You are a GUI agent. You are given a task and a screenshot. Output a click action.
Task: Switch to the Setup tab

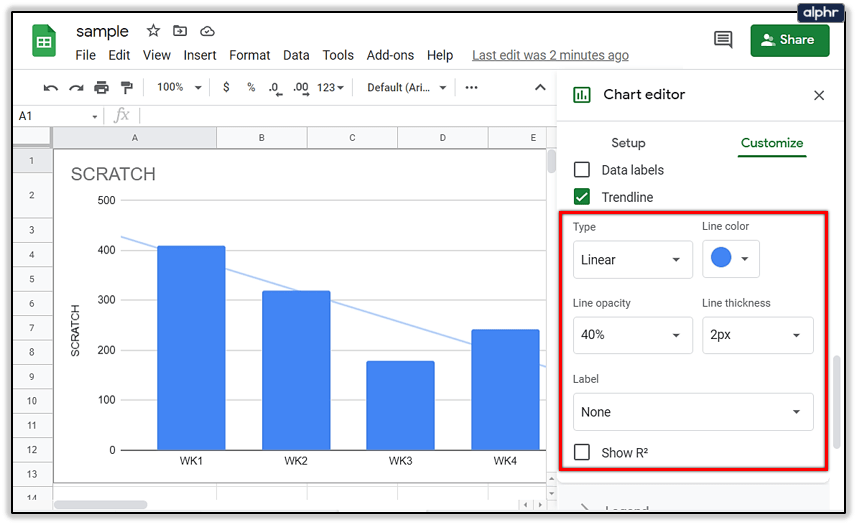coord(628,143)
